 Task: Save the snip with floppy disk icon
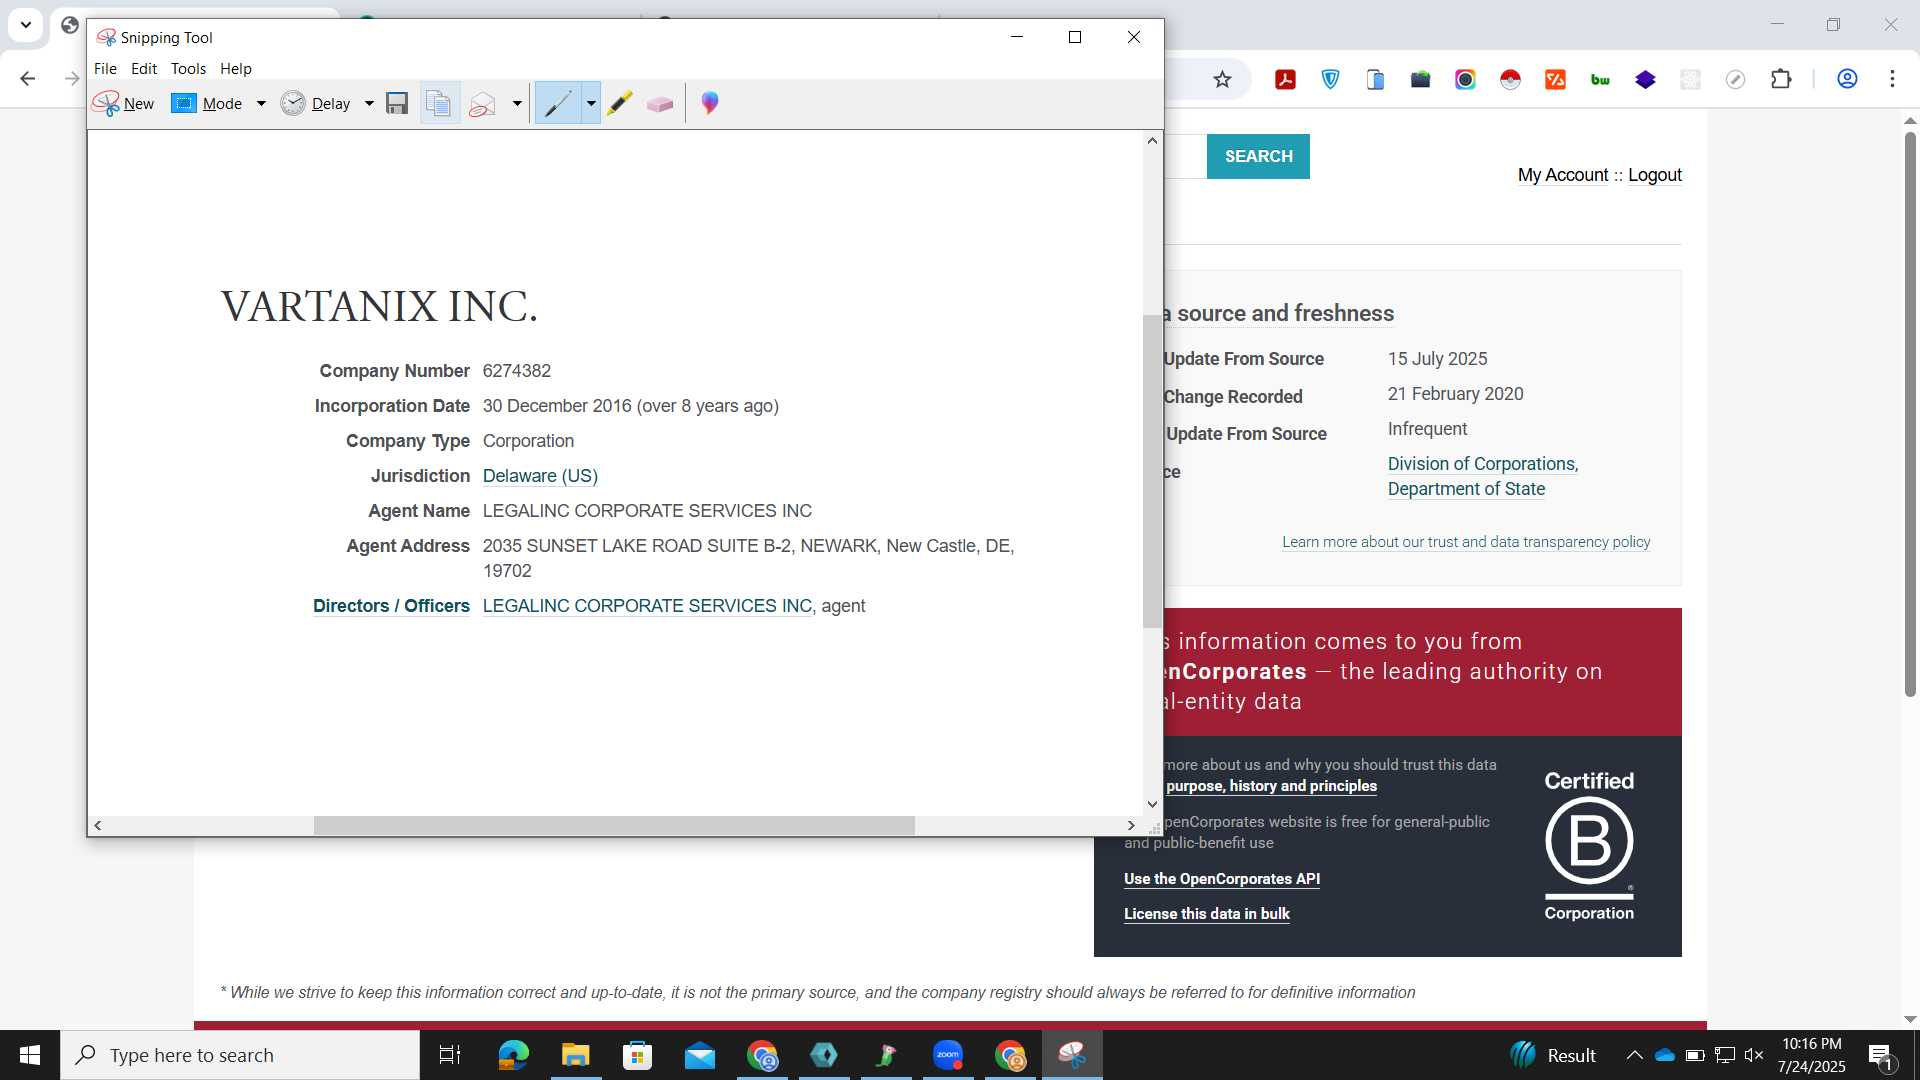tap(397, 103)
